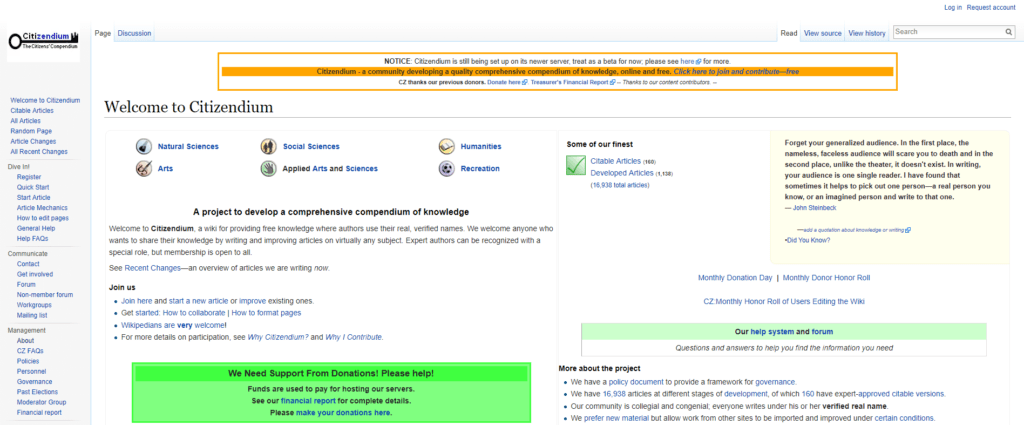The height and width of the screenshot is (425, 1024).
Task: Open Natural Sciences link
Action: tap(188, 147)
